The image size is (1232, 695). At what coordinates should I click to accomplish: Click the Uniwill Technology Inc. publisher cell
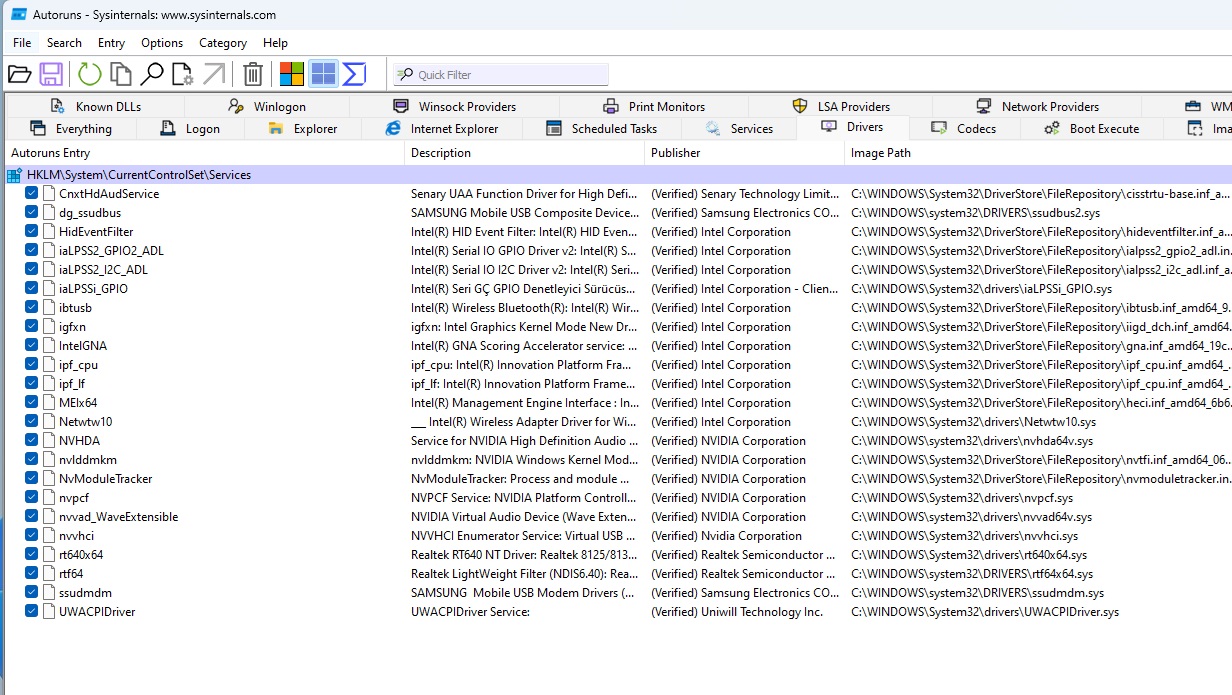coord(736,612)
